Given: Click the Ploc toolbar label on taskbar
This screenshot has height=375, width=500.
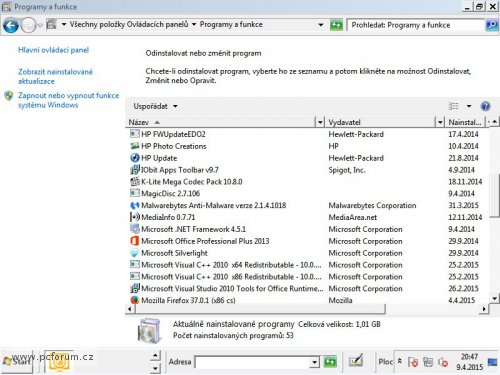Looking at the screenshot, I should tap(385, 362).
